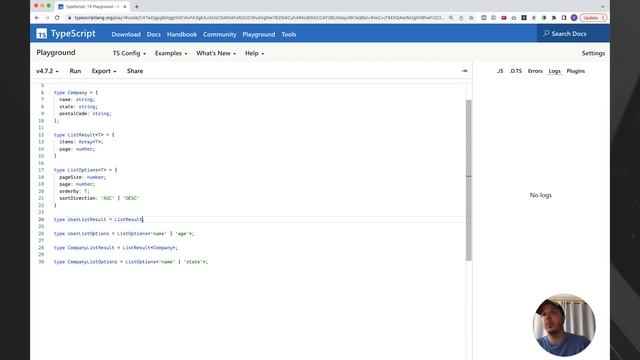Focus the Search Docs input field

point(573,33)
